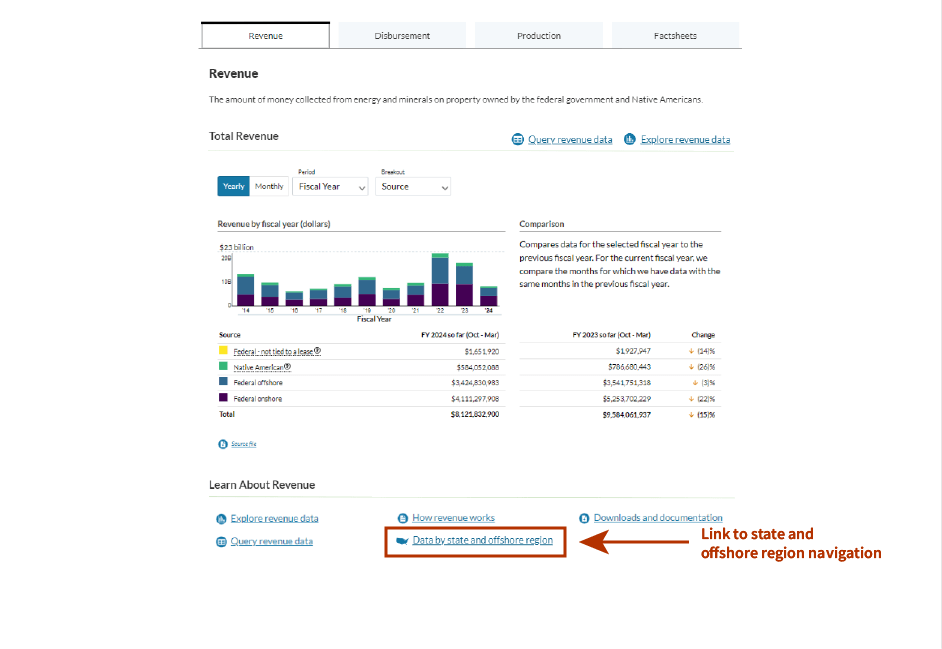Image resolution: width=942 pixels, height=649 pixels.
Task: Open the Period Fiscal Year dropdown
Action: (330, 187)
